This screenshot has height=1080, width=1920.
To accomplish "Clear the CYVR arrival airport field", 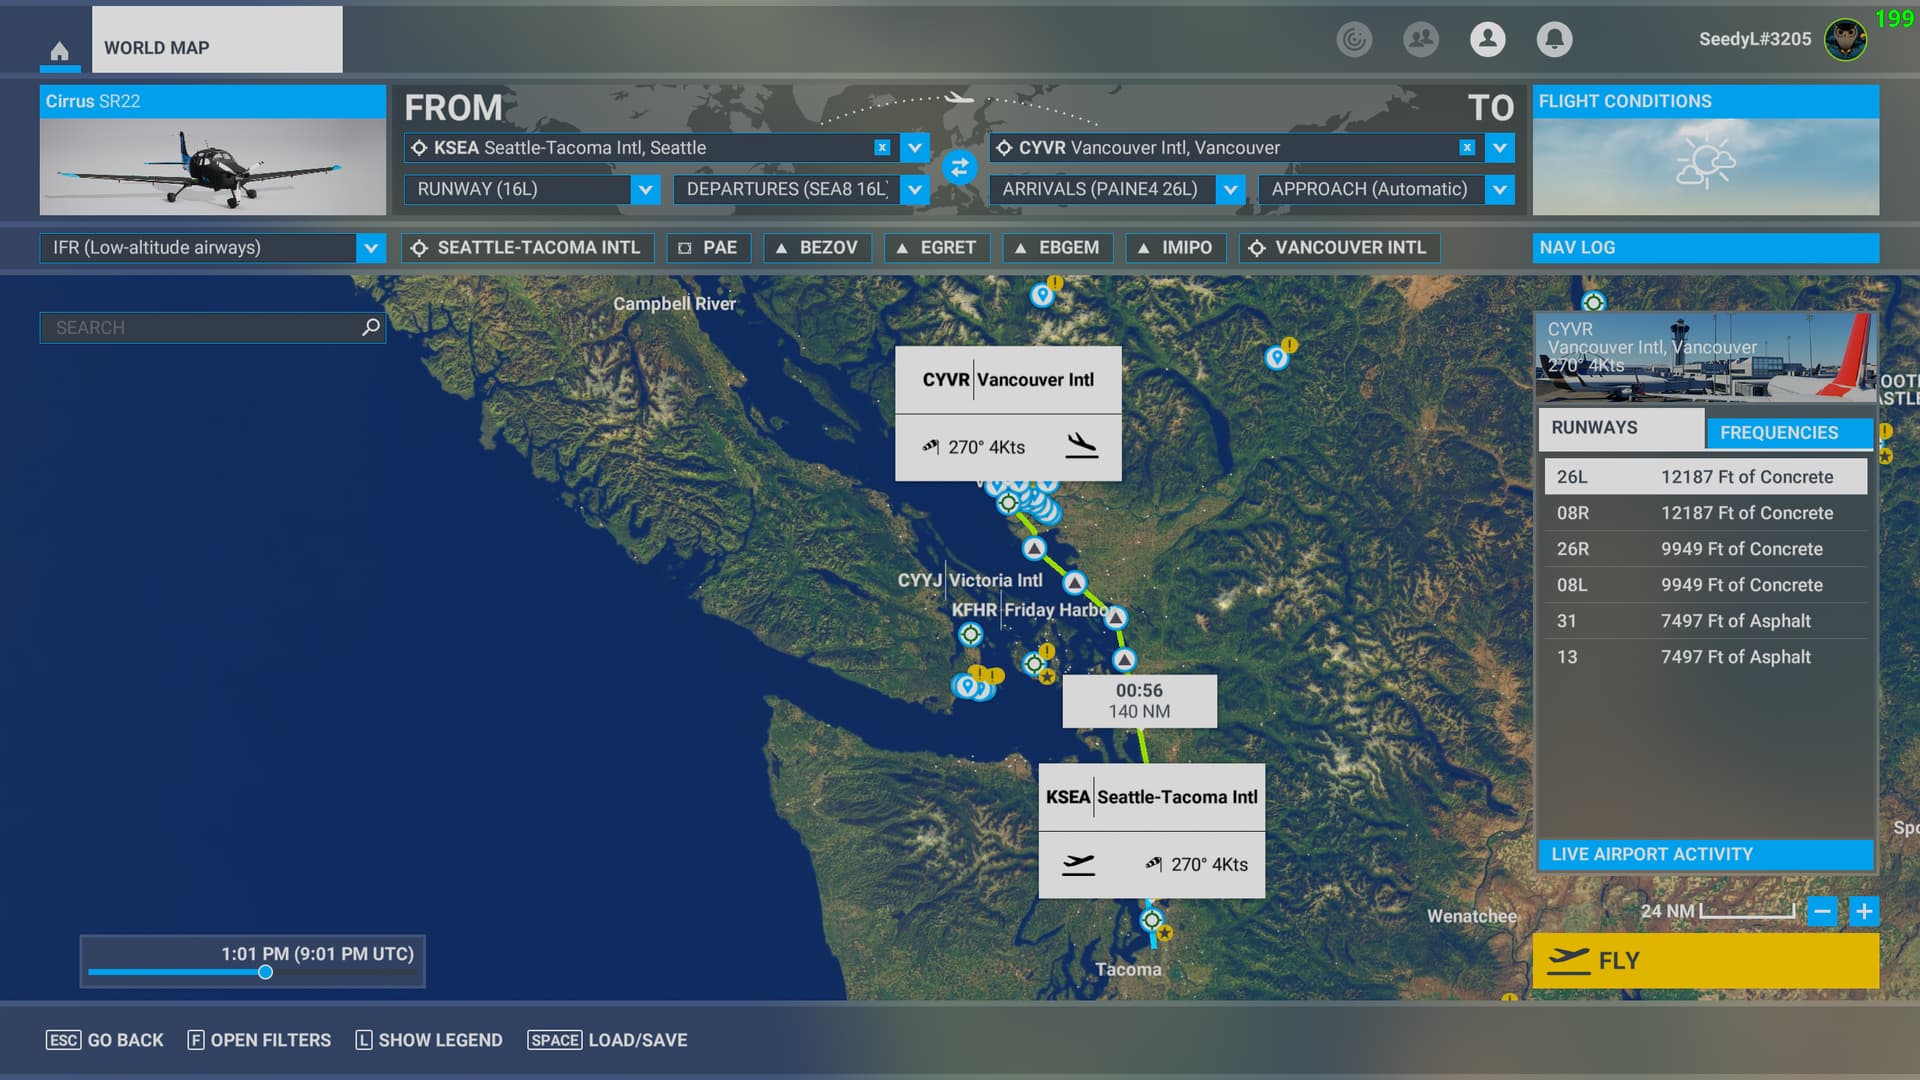I will pos(1467,148).
